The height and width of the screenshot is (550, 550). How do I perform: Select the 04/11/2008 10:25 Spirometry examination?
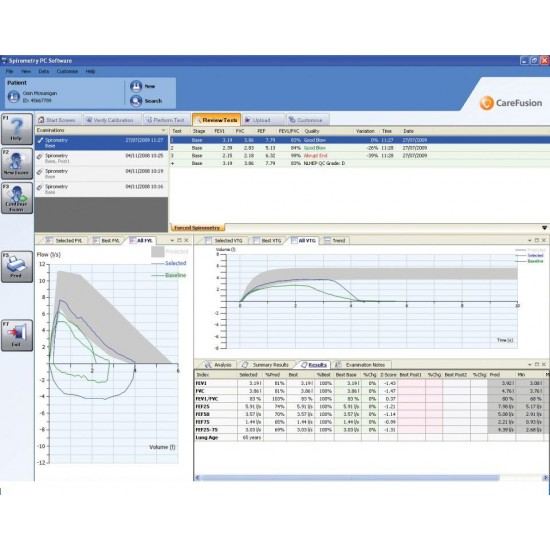[x=101, y=158]
